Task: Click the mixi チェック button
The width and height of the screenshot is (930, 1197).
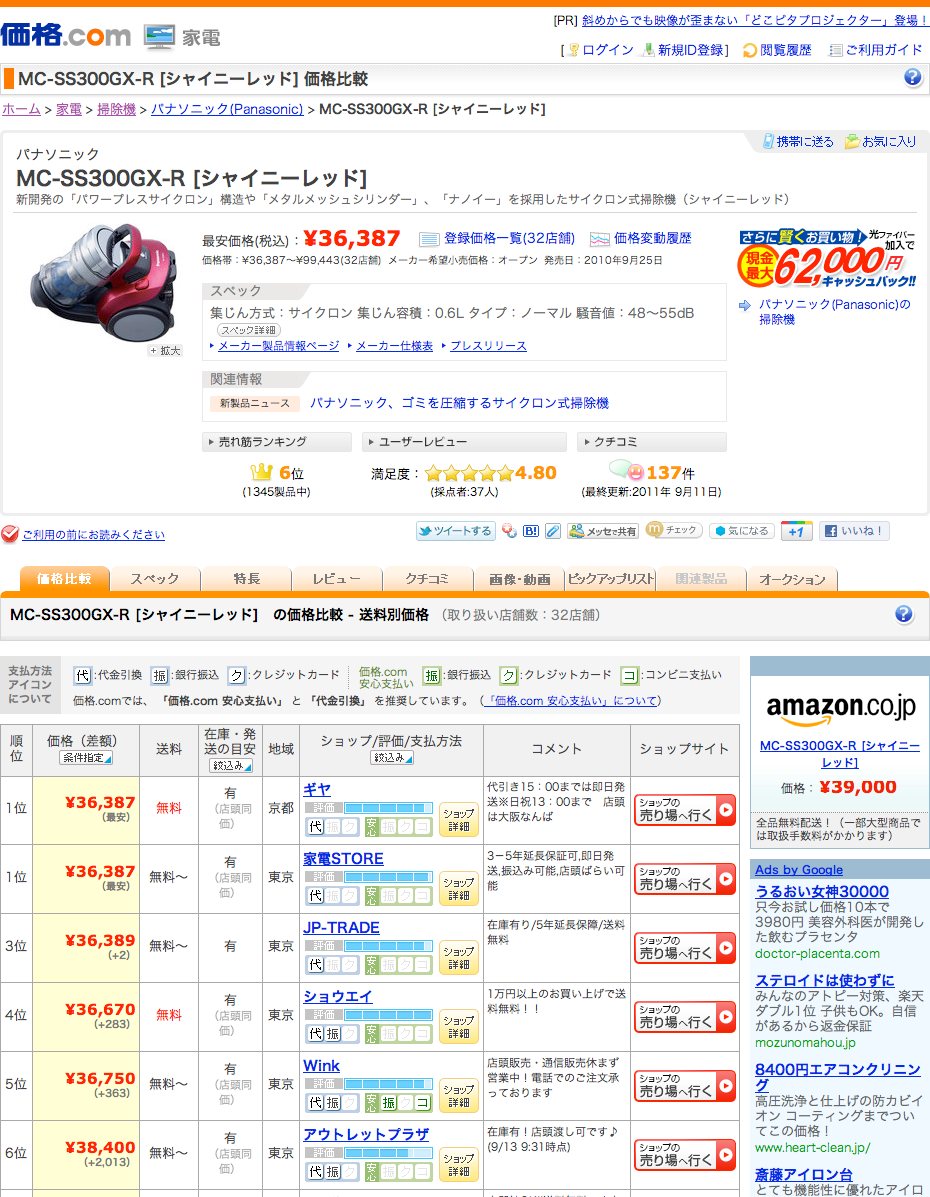Action: pos(673,530)
